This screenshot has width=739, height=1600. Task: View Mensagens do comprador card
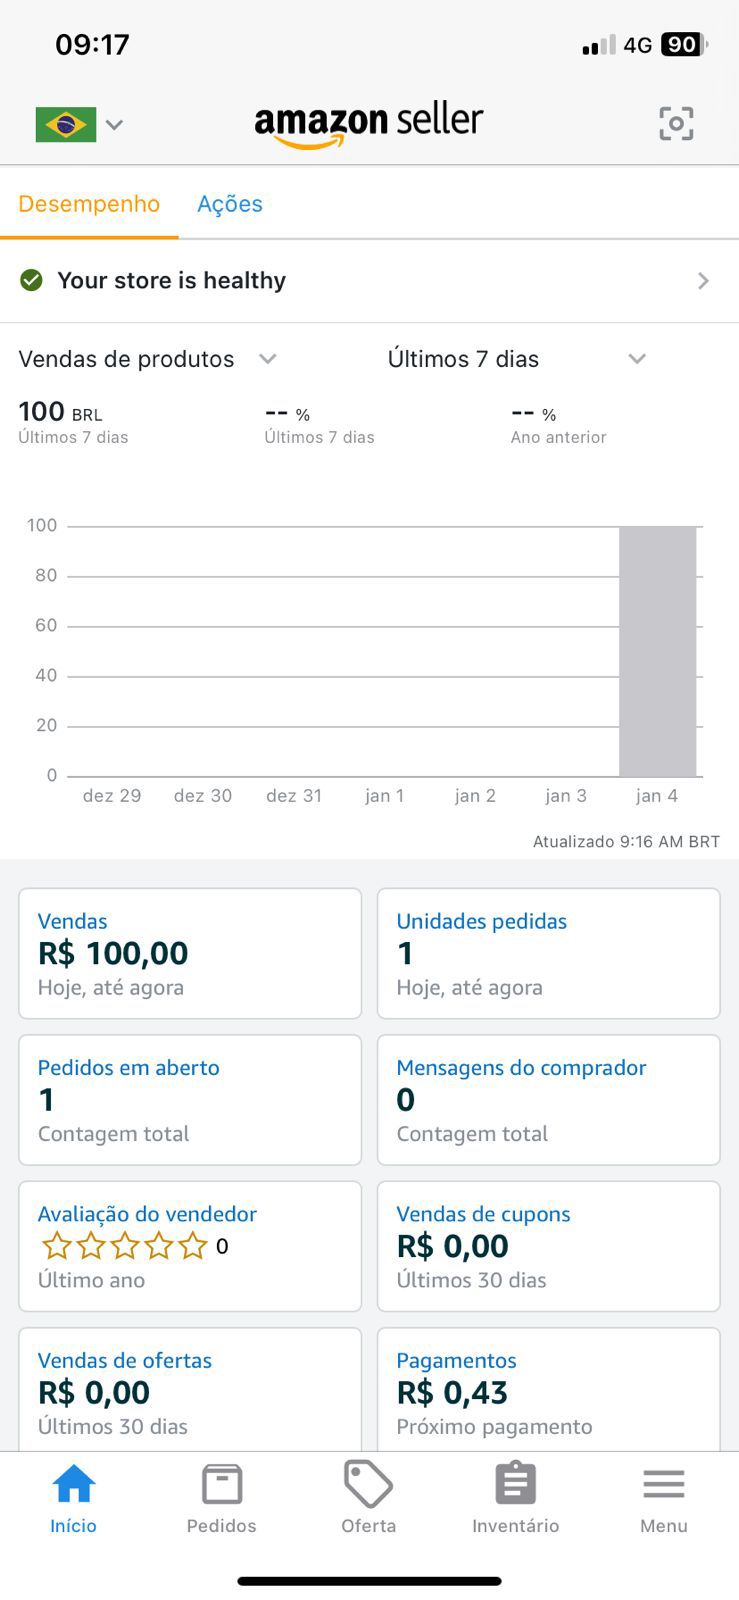tap(548, 1099)
